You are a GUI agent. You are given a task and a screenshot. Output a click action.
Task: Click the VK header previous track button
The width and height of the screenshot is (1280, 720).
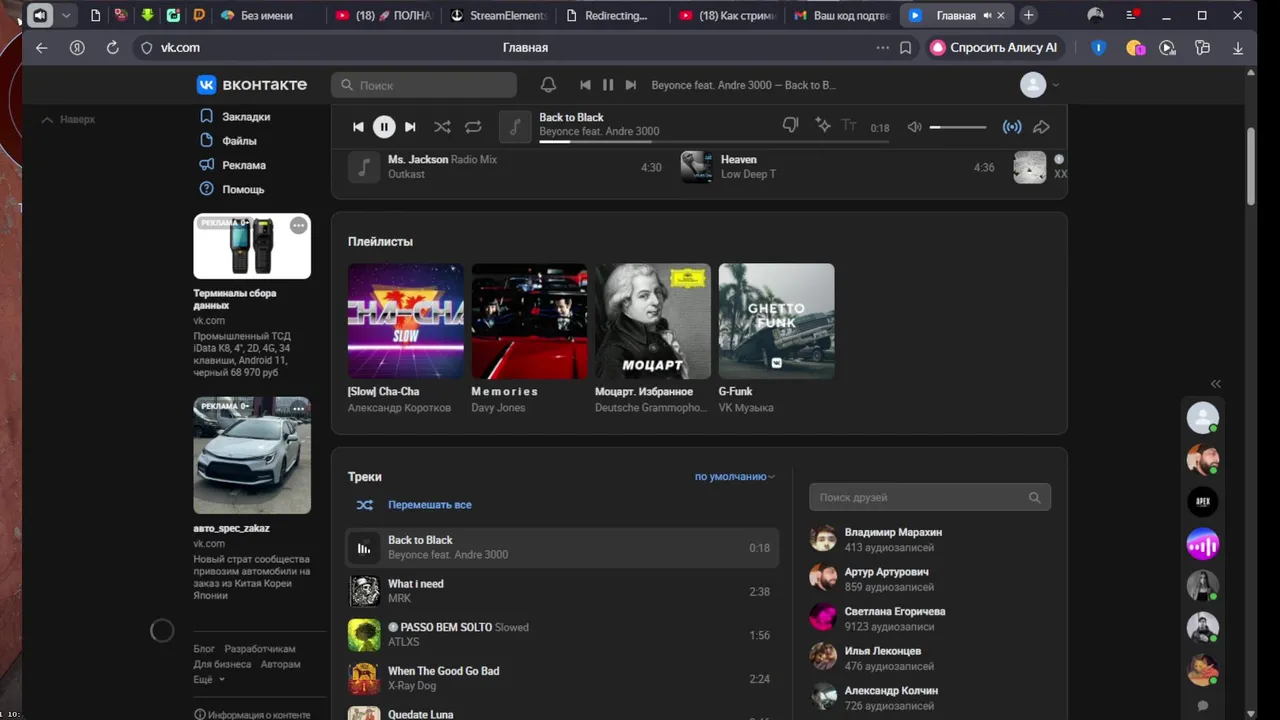point(585,85)
